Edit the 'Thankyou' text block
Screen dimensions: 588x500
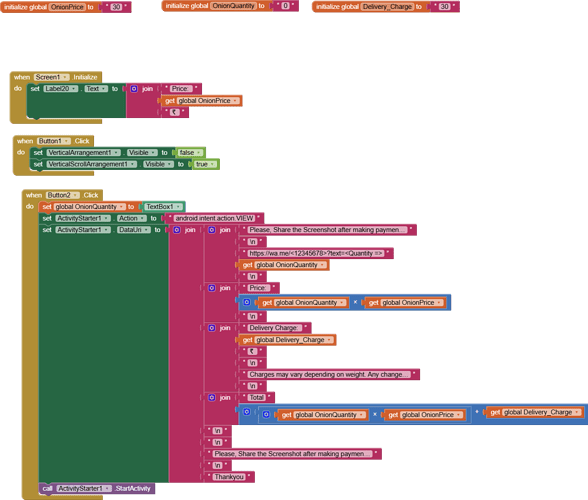229,477
